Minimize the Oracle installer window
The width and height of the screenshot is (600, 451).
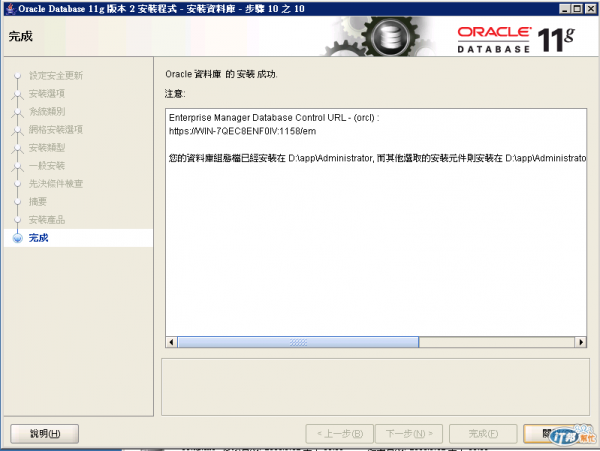click(564, 8)
